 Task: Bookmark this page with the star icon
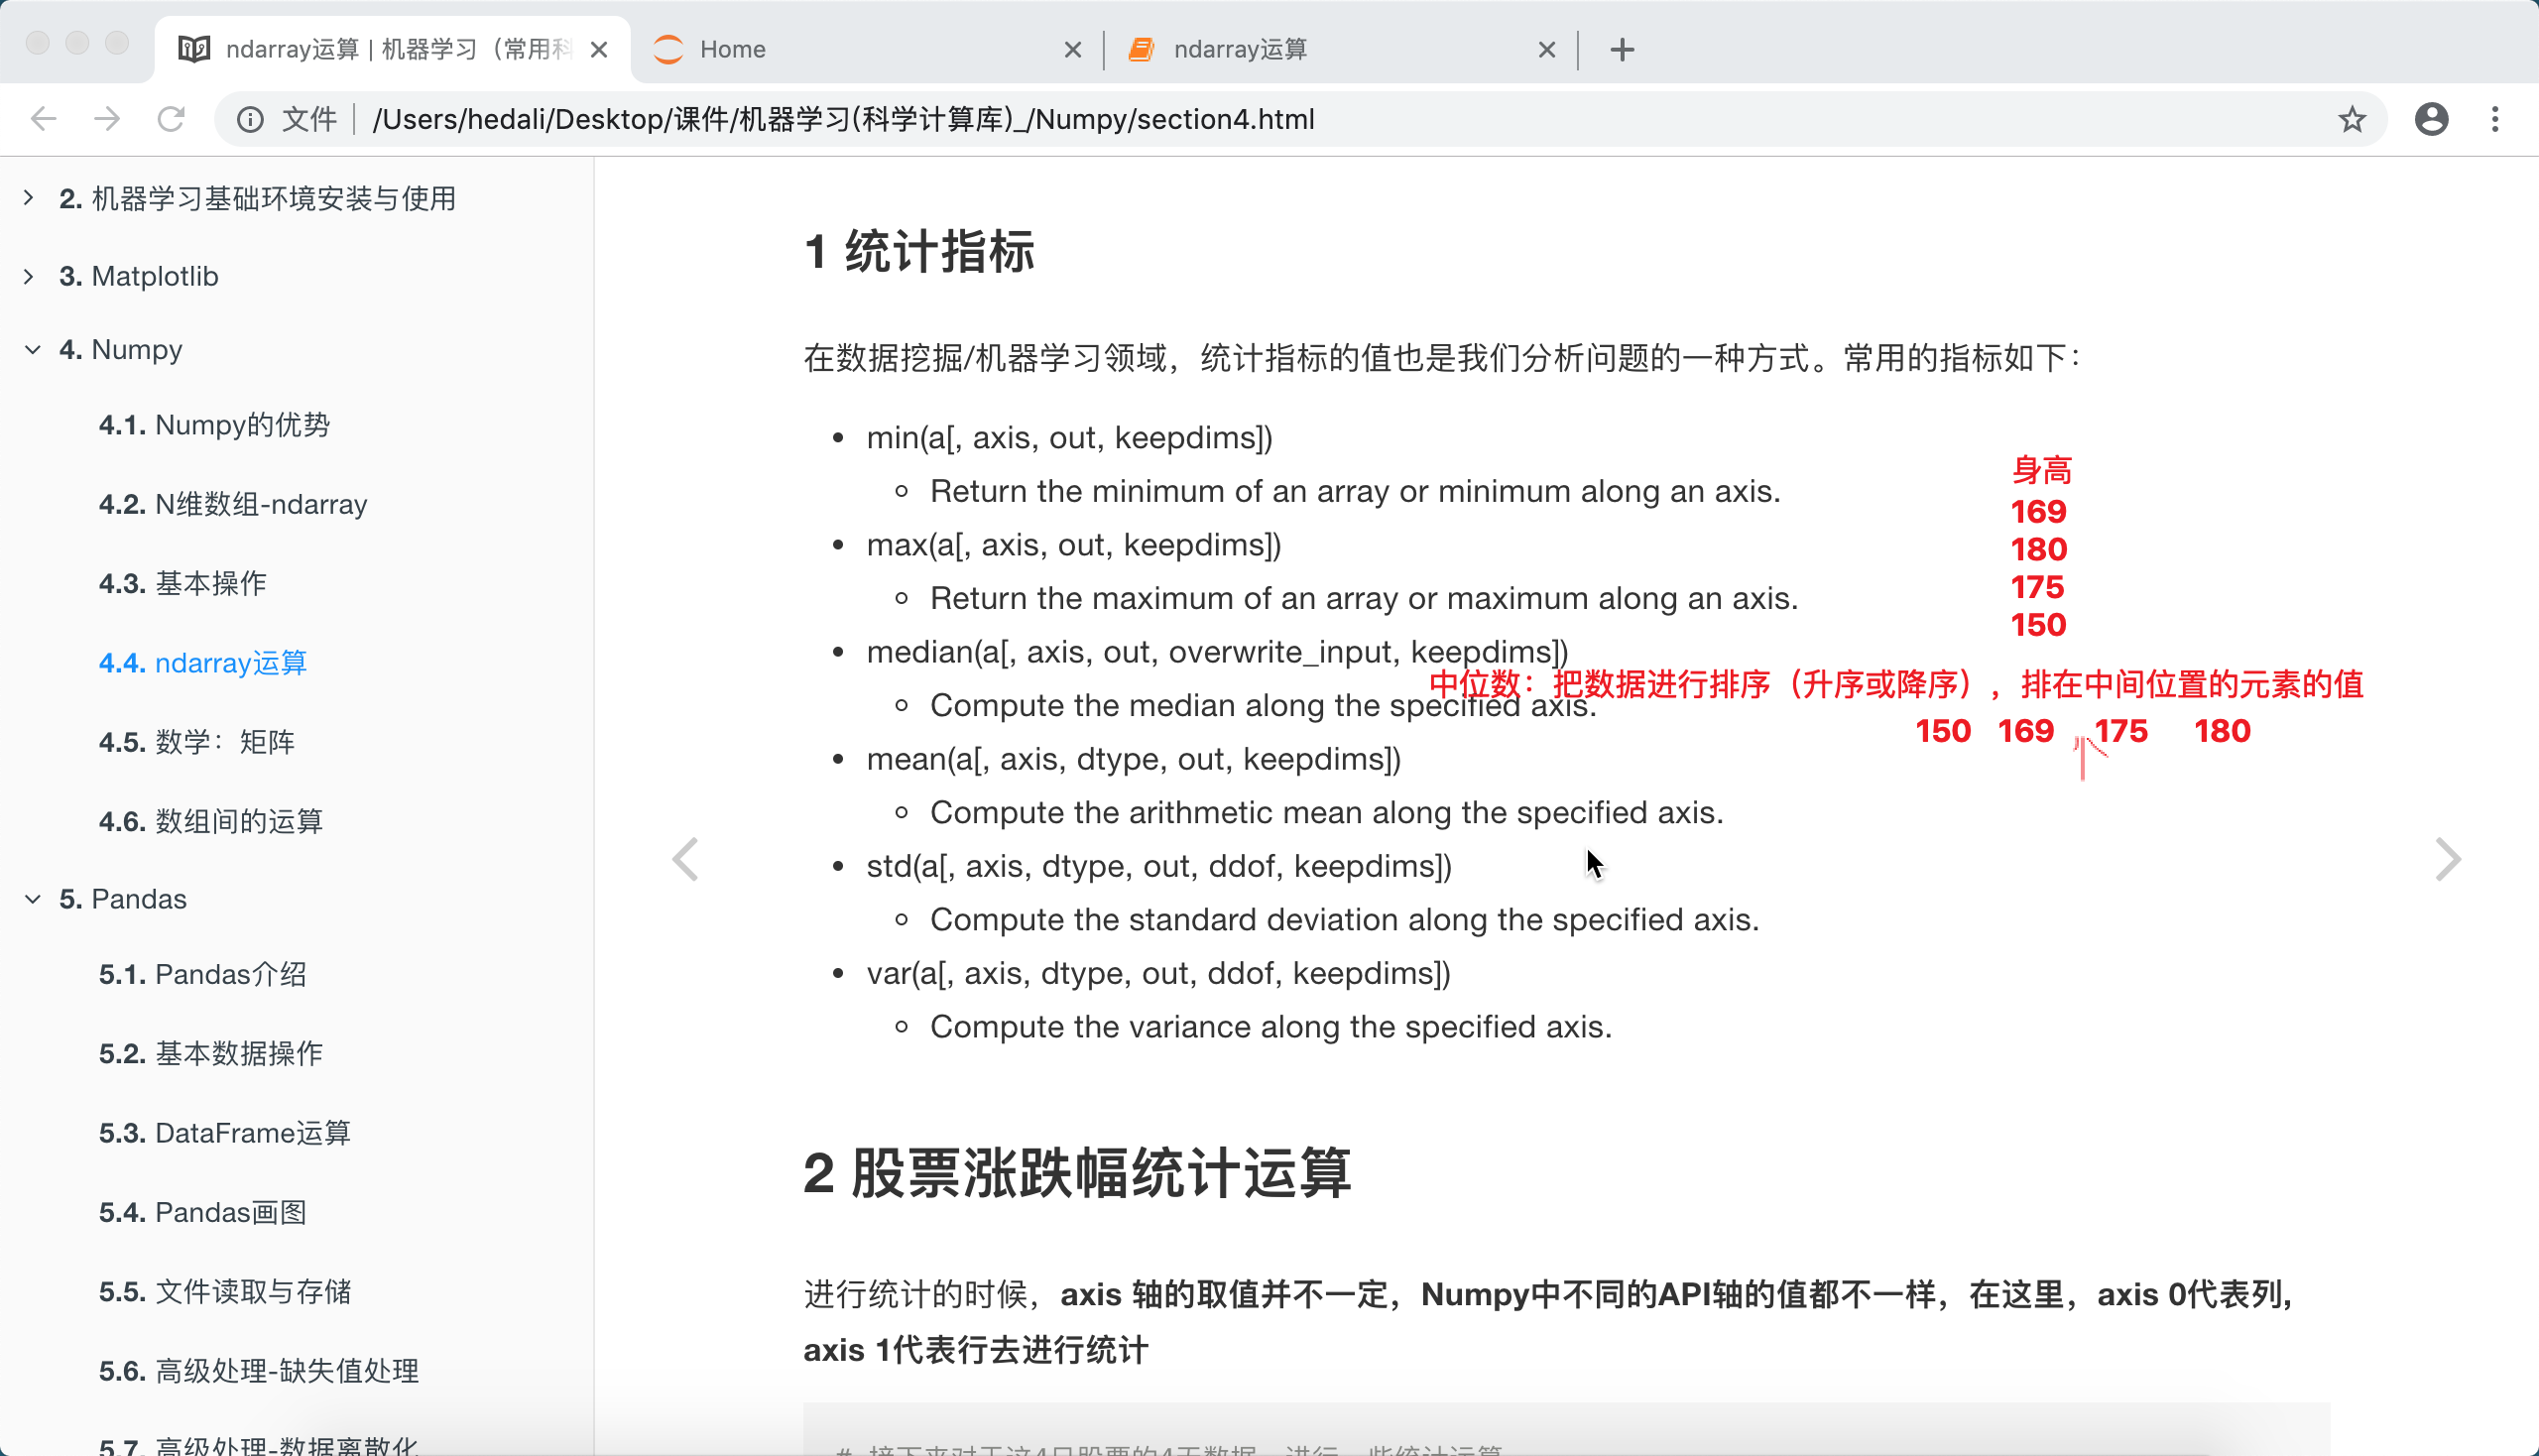pyautogui.click(x=2352, y=119)
